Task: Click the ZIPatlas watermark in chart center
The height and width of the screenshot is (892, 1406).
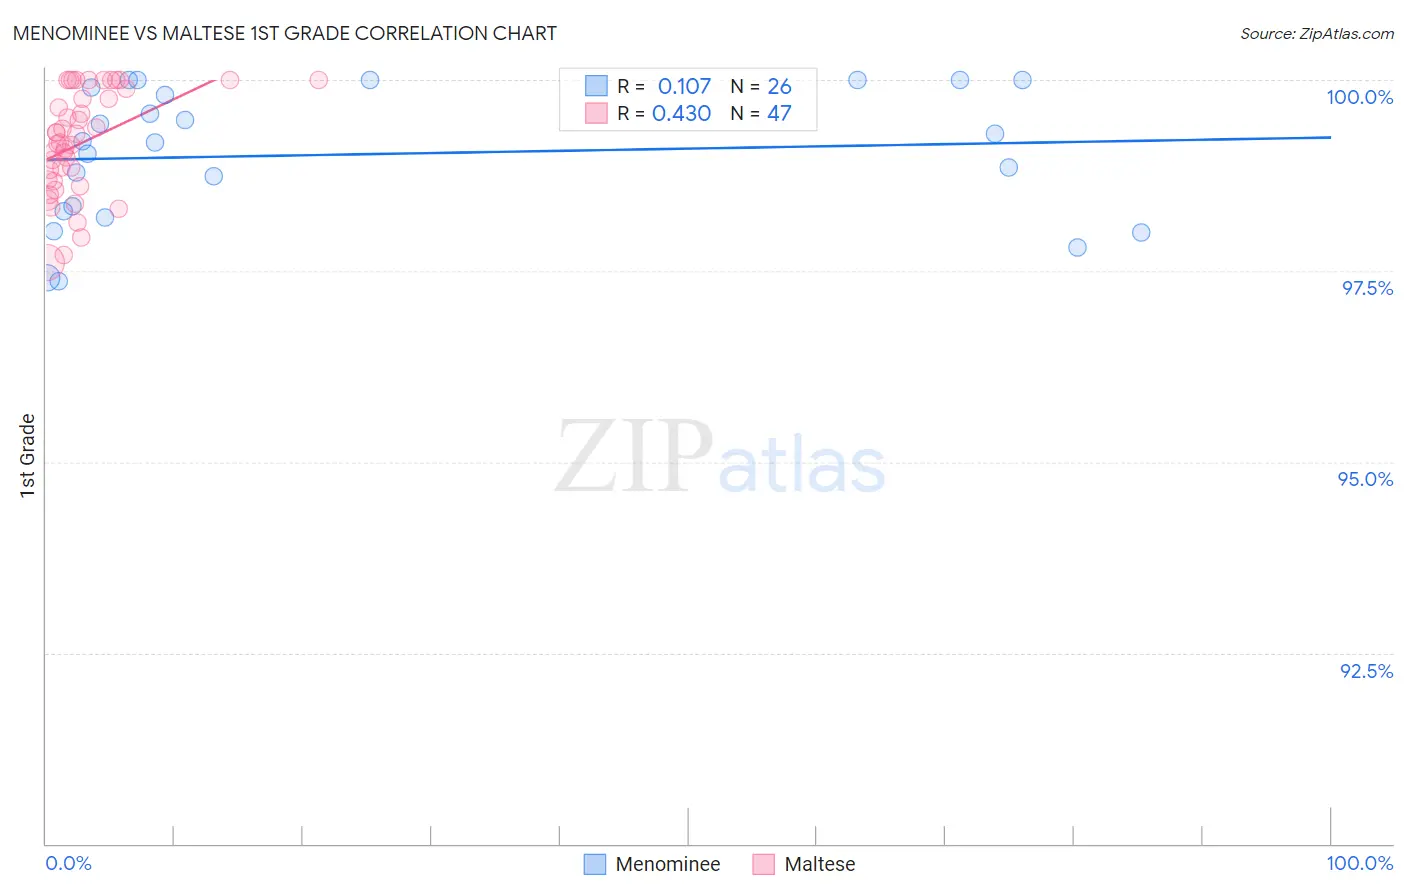Action: pos(720,458)
